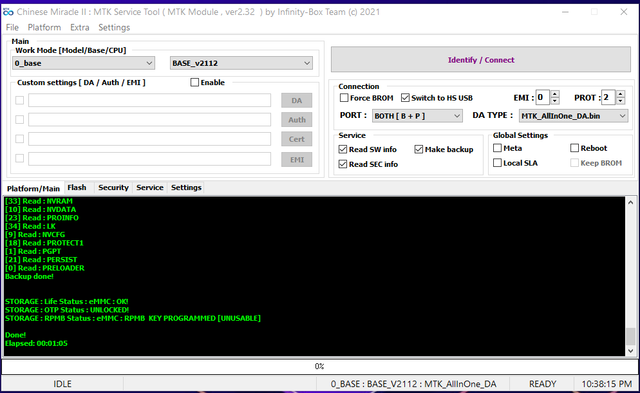This screenshot has height=393, width=640.
Task: Increase the PROT stepper value
Action: coord(620,94)
